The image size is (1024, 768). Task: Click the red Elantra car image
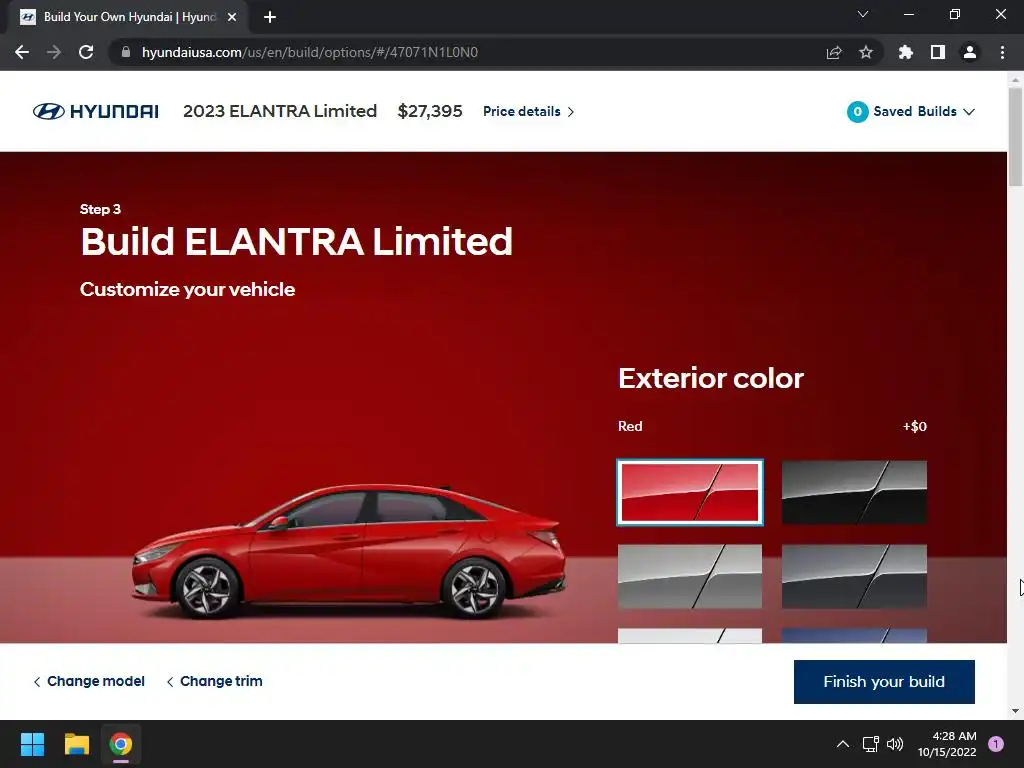[x=349, y=552]
